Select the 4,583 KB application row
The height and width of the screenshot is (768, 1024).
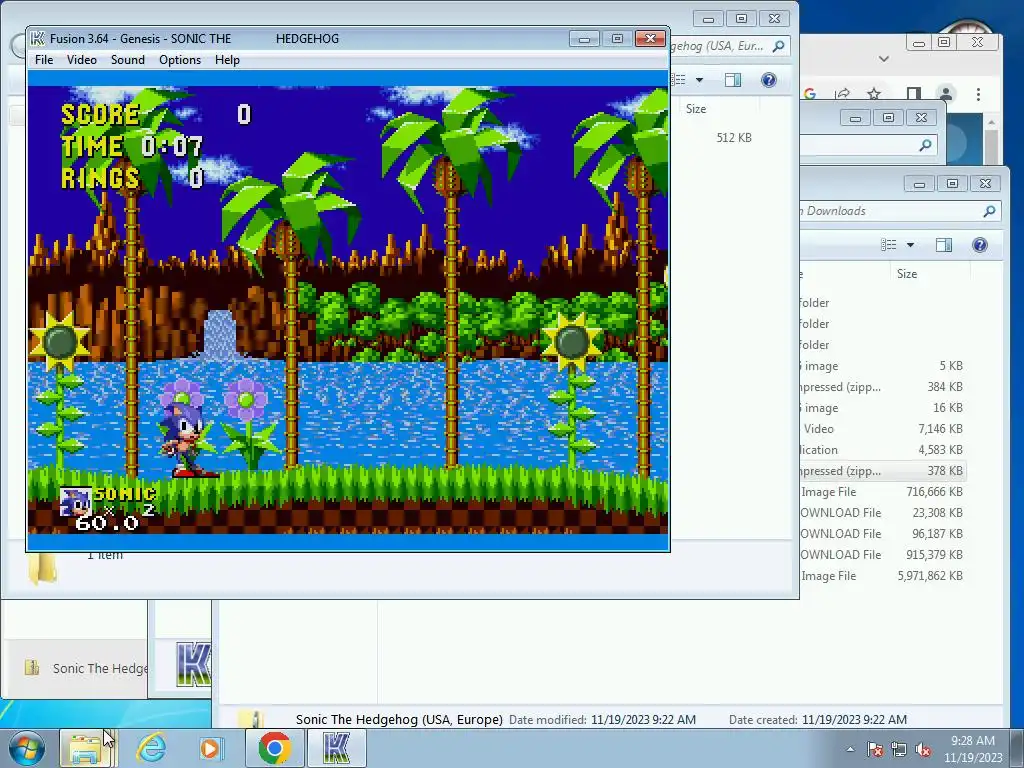coord(882,450)
